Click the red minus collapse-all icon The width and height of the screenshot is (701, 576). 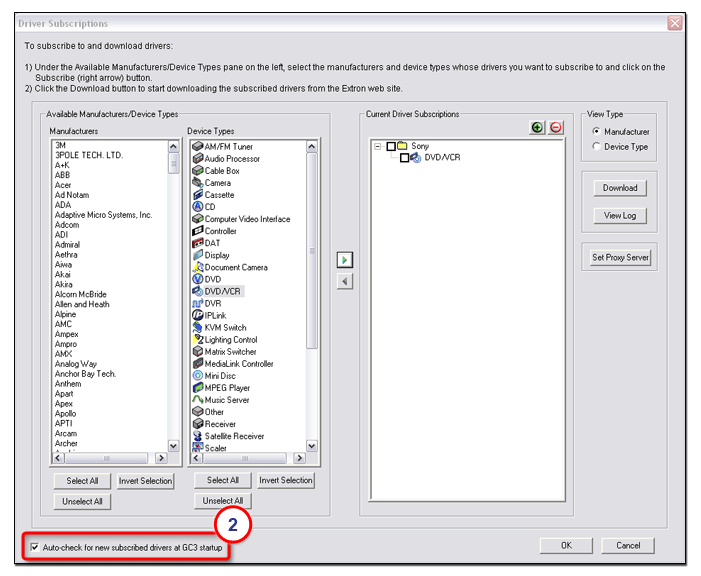pos(555,127)
